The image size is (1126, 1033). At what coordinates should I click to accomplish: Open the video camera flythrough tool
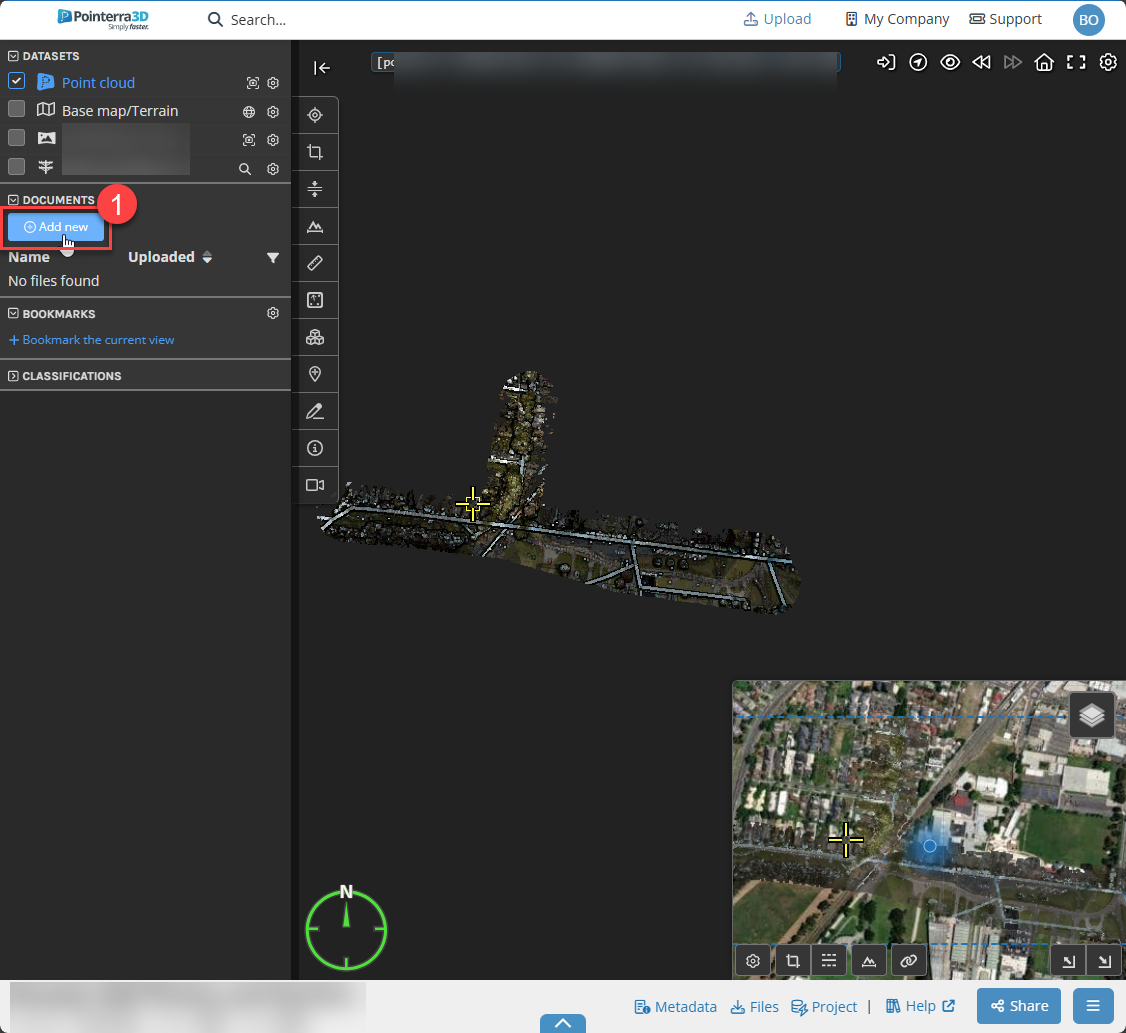click(x=315, y=485)
